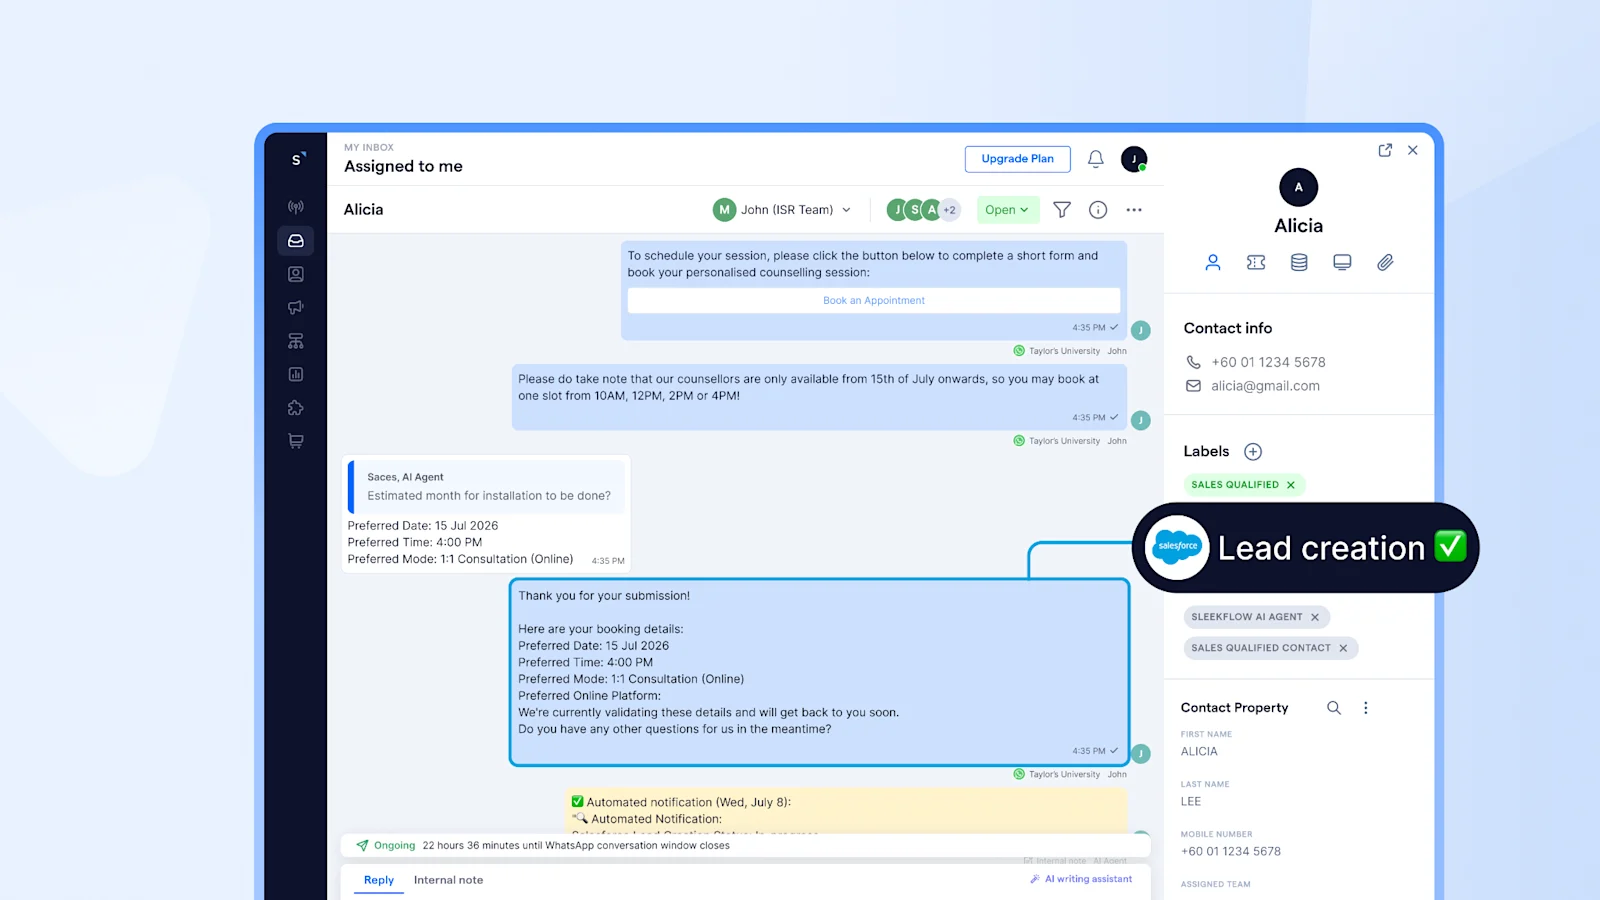Click the Ongoing conversation window status
This screenshot has height=900, width=1600.
click(394, 846)
